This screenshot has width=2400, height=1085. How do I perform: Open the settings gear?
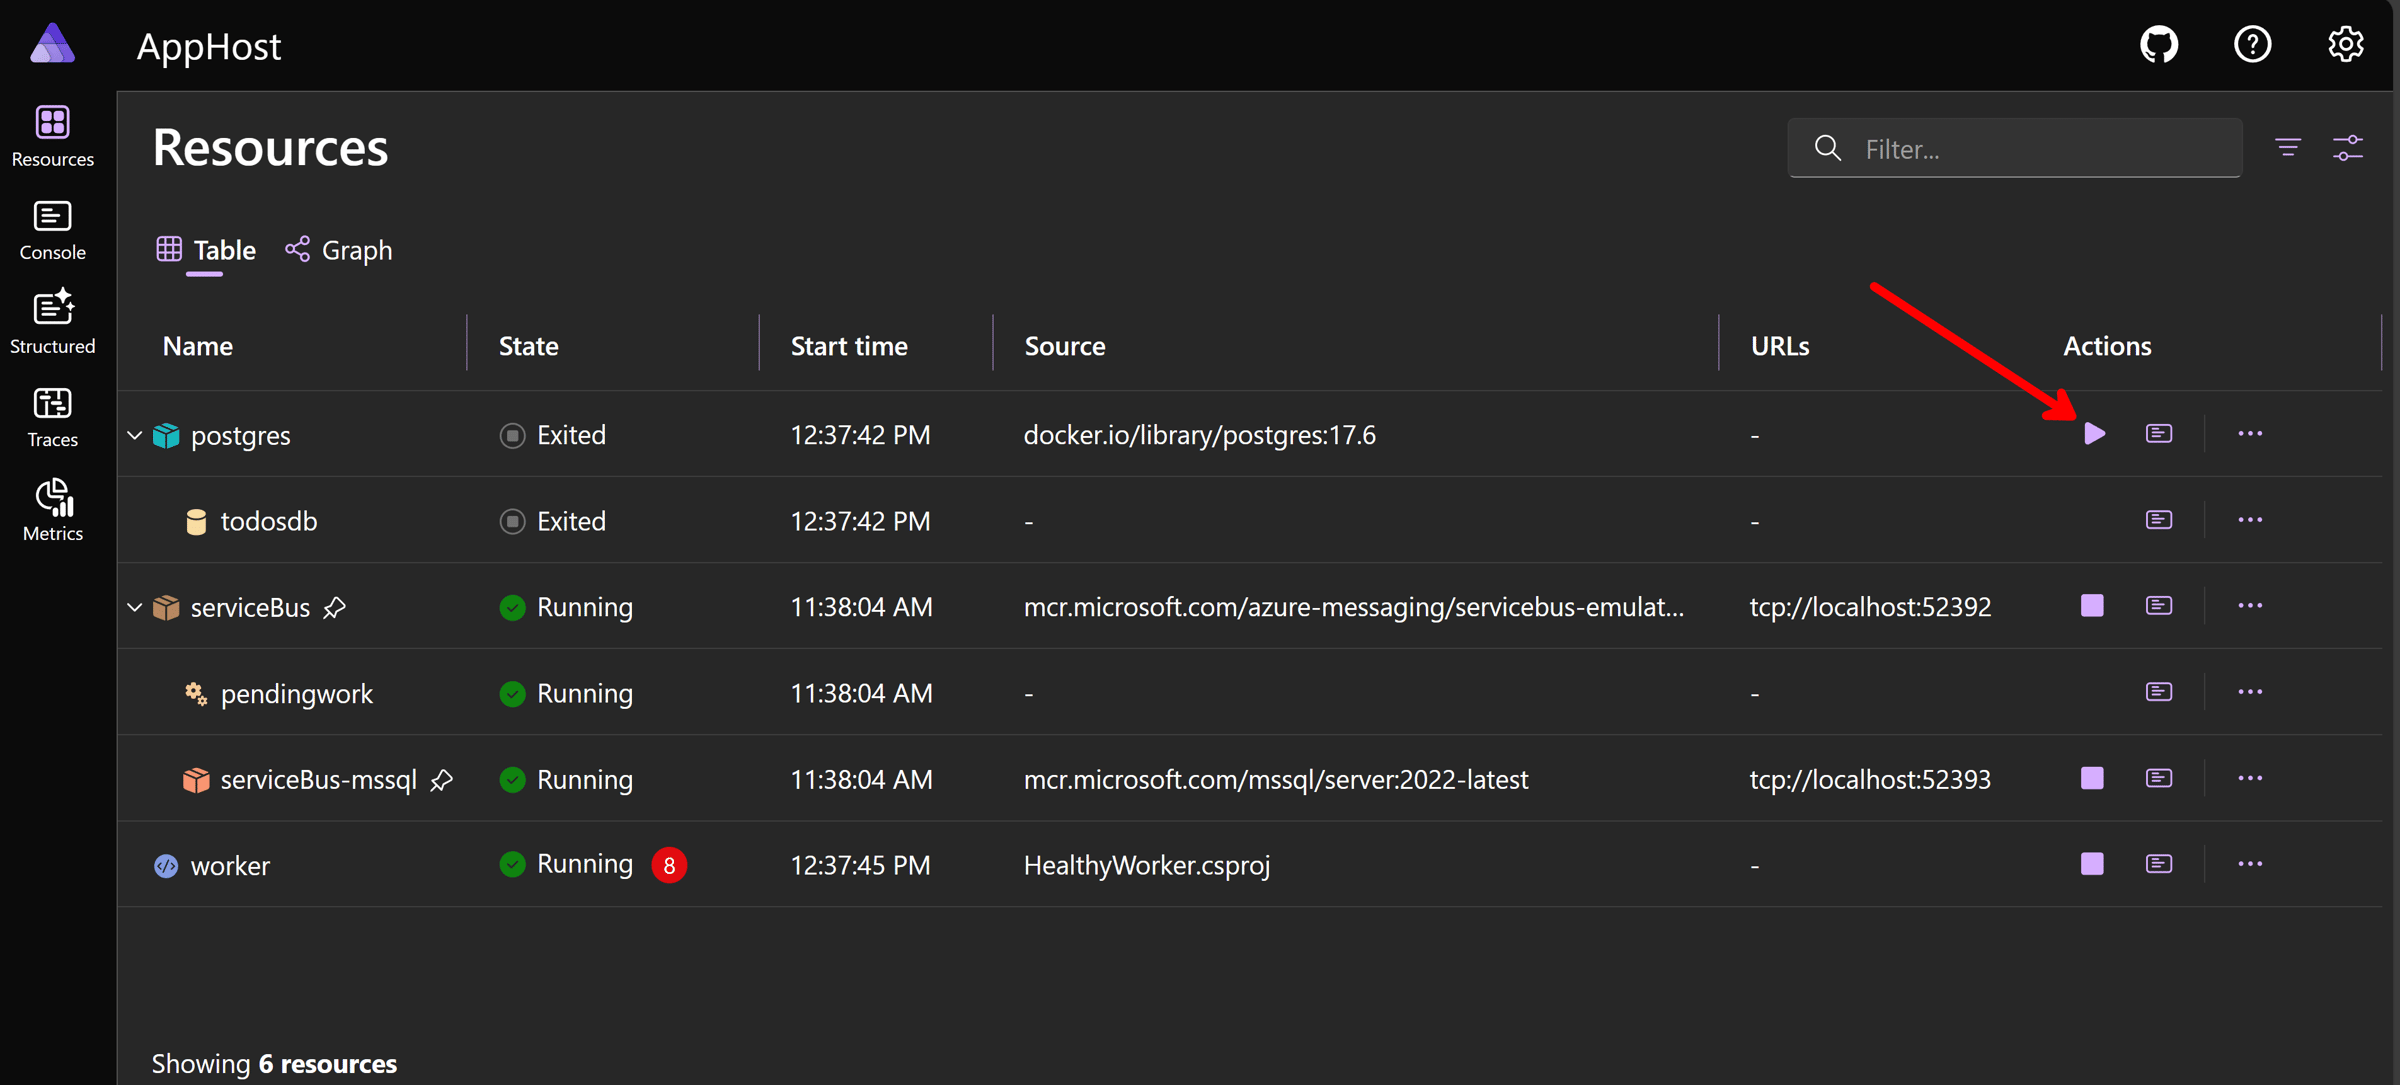pos(2345,45)
